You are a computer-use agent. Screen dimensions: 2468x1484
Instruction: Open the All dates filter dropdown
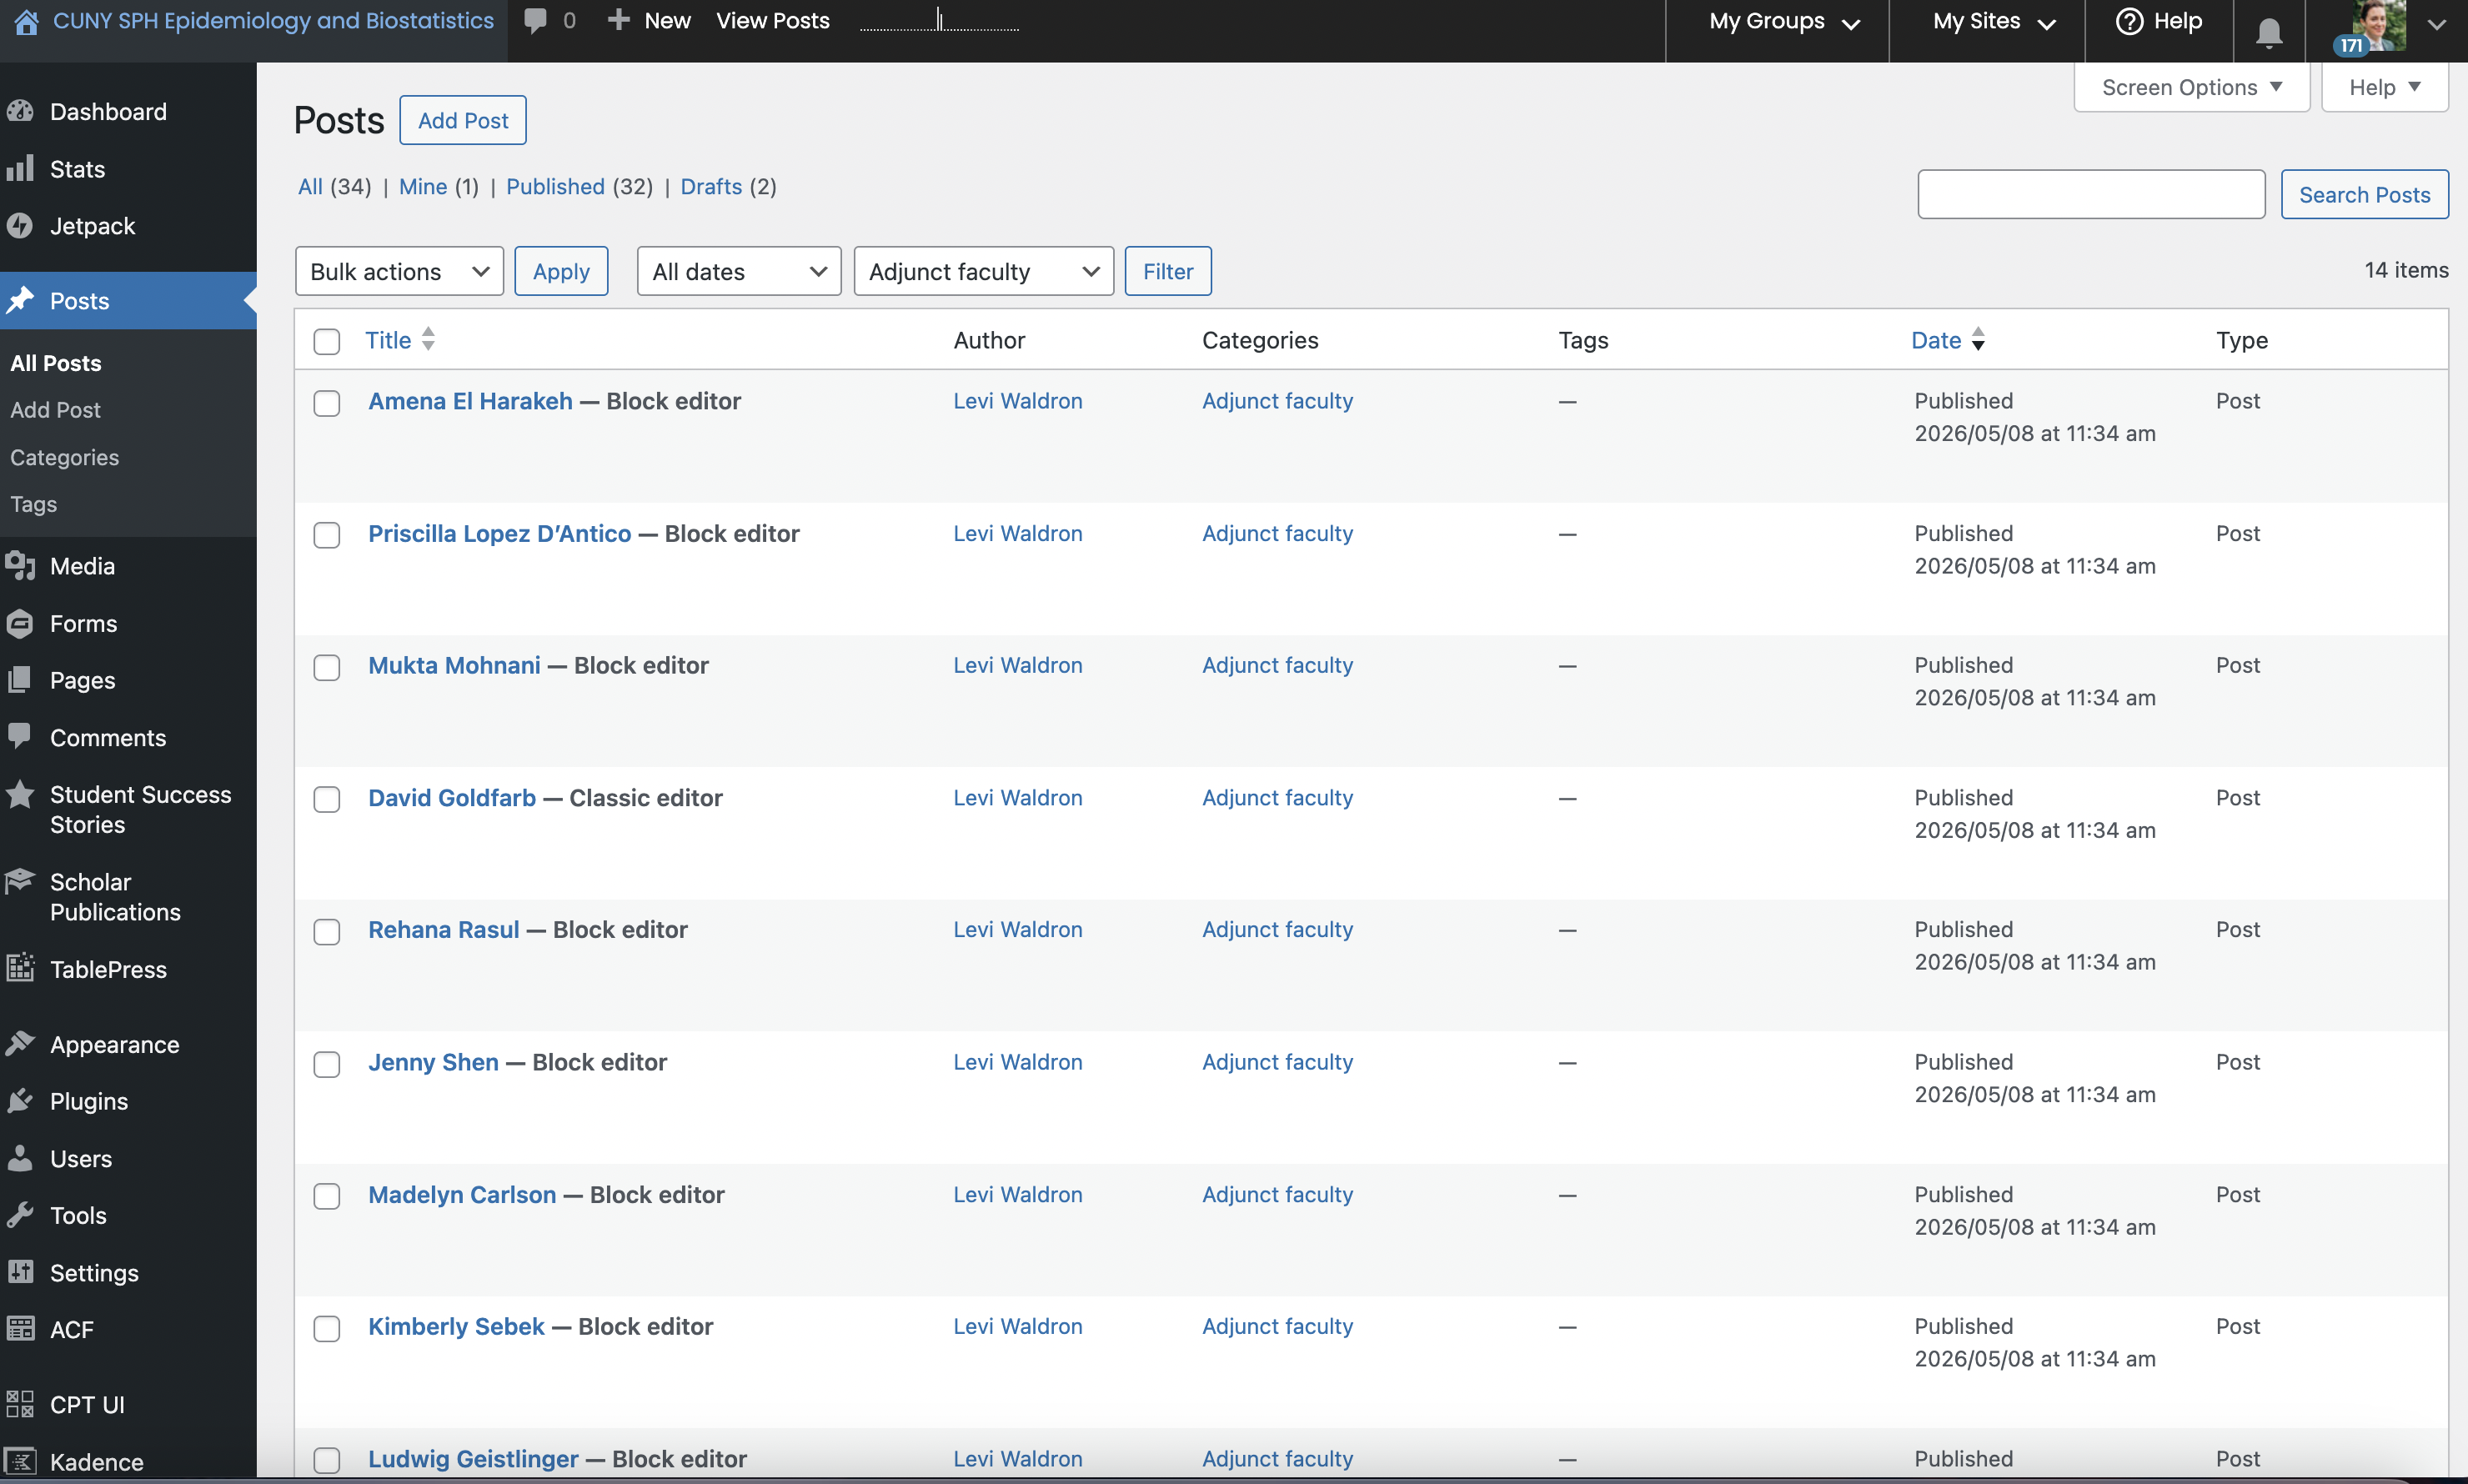pyautogui.click(x=739, y=271)
